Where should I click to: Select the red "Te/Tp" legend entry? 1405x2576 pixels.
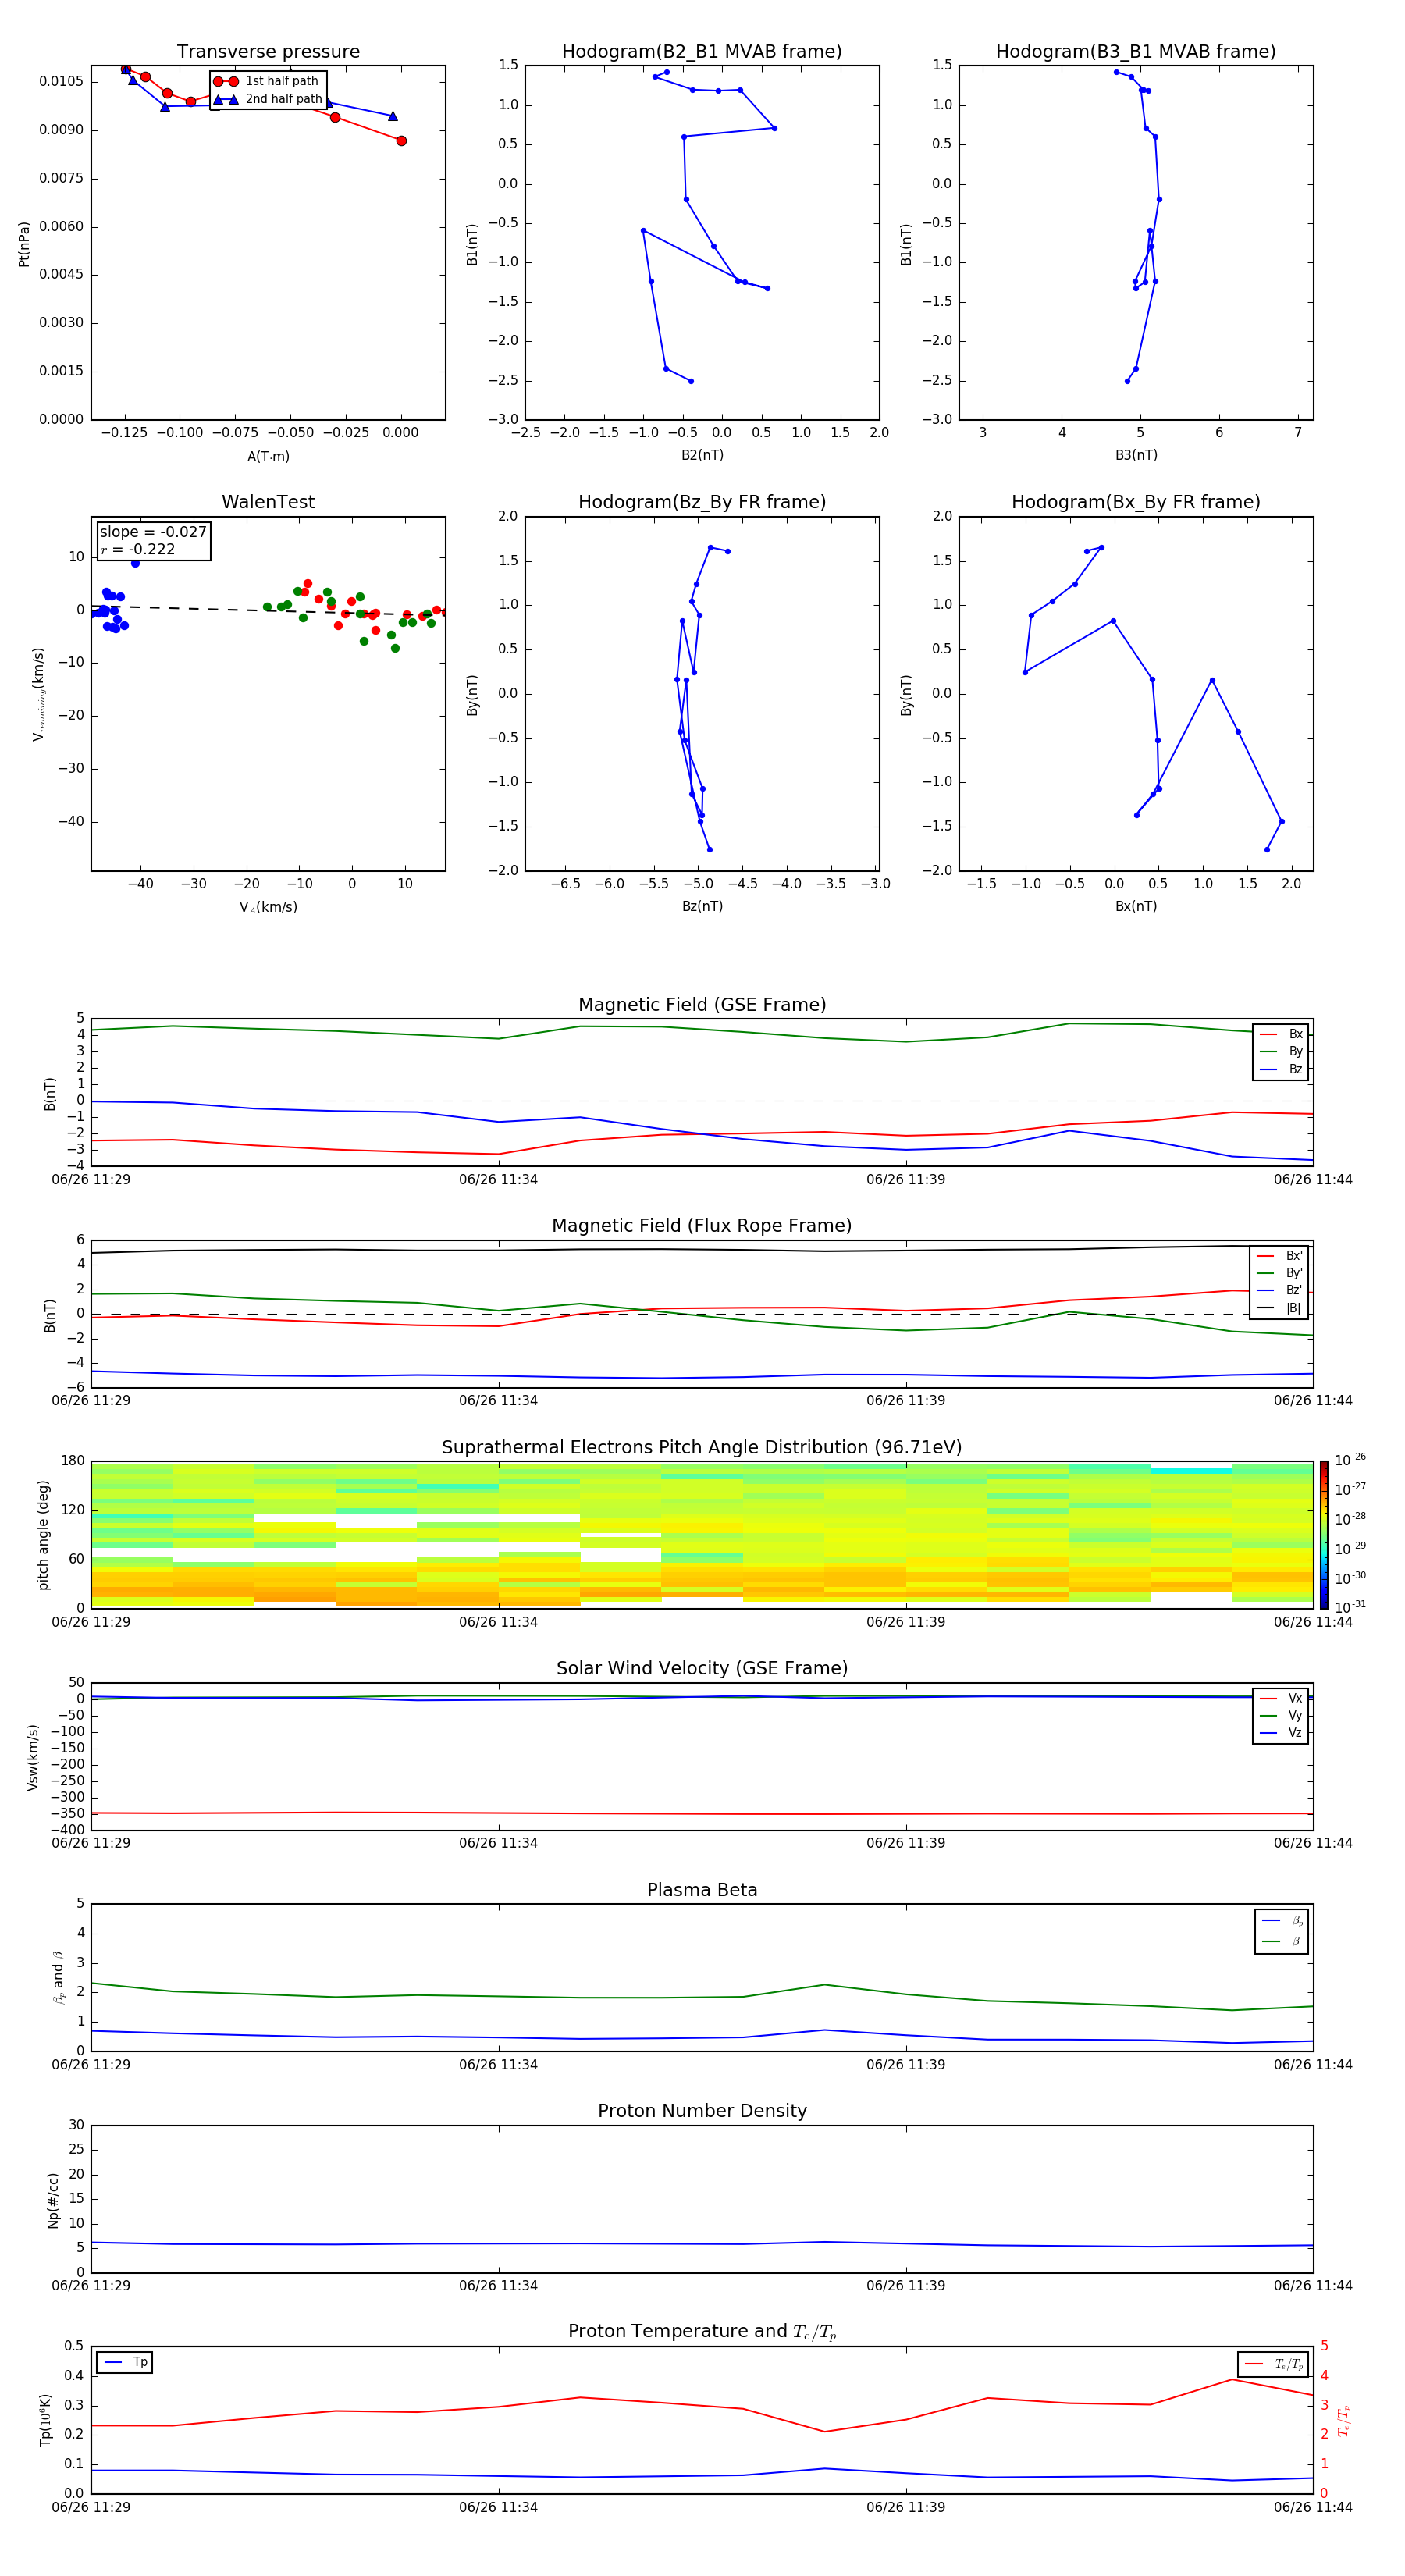coord(1274,2364)
